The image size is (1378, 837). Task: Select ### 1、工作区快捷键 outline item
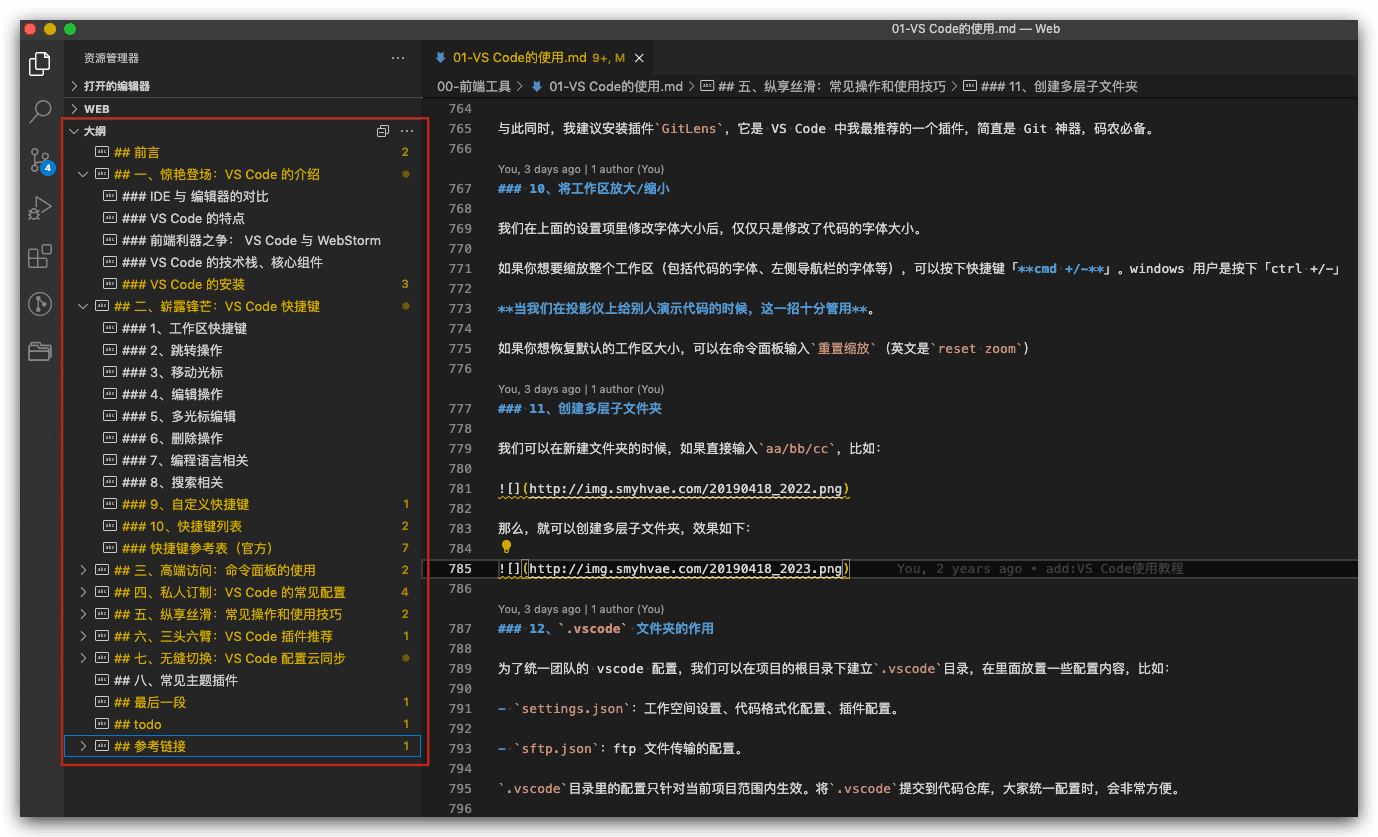pos(242,328)
